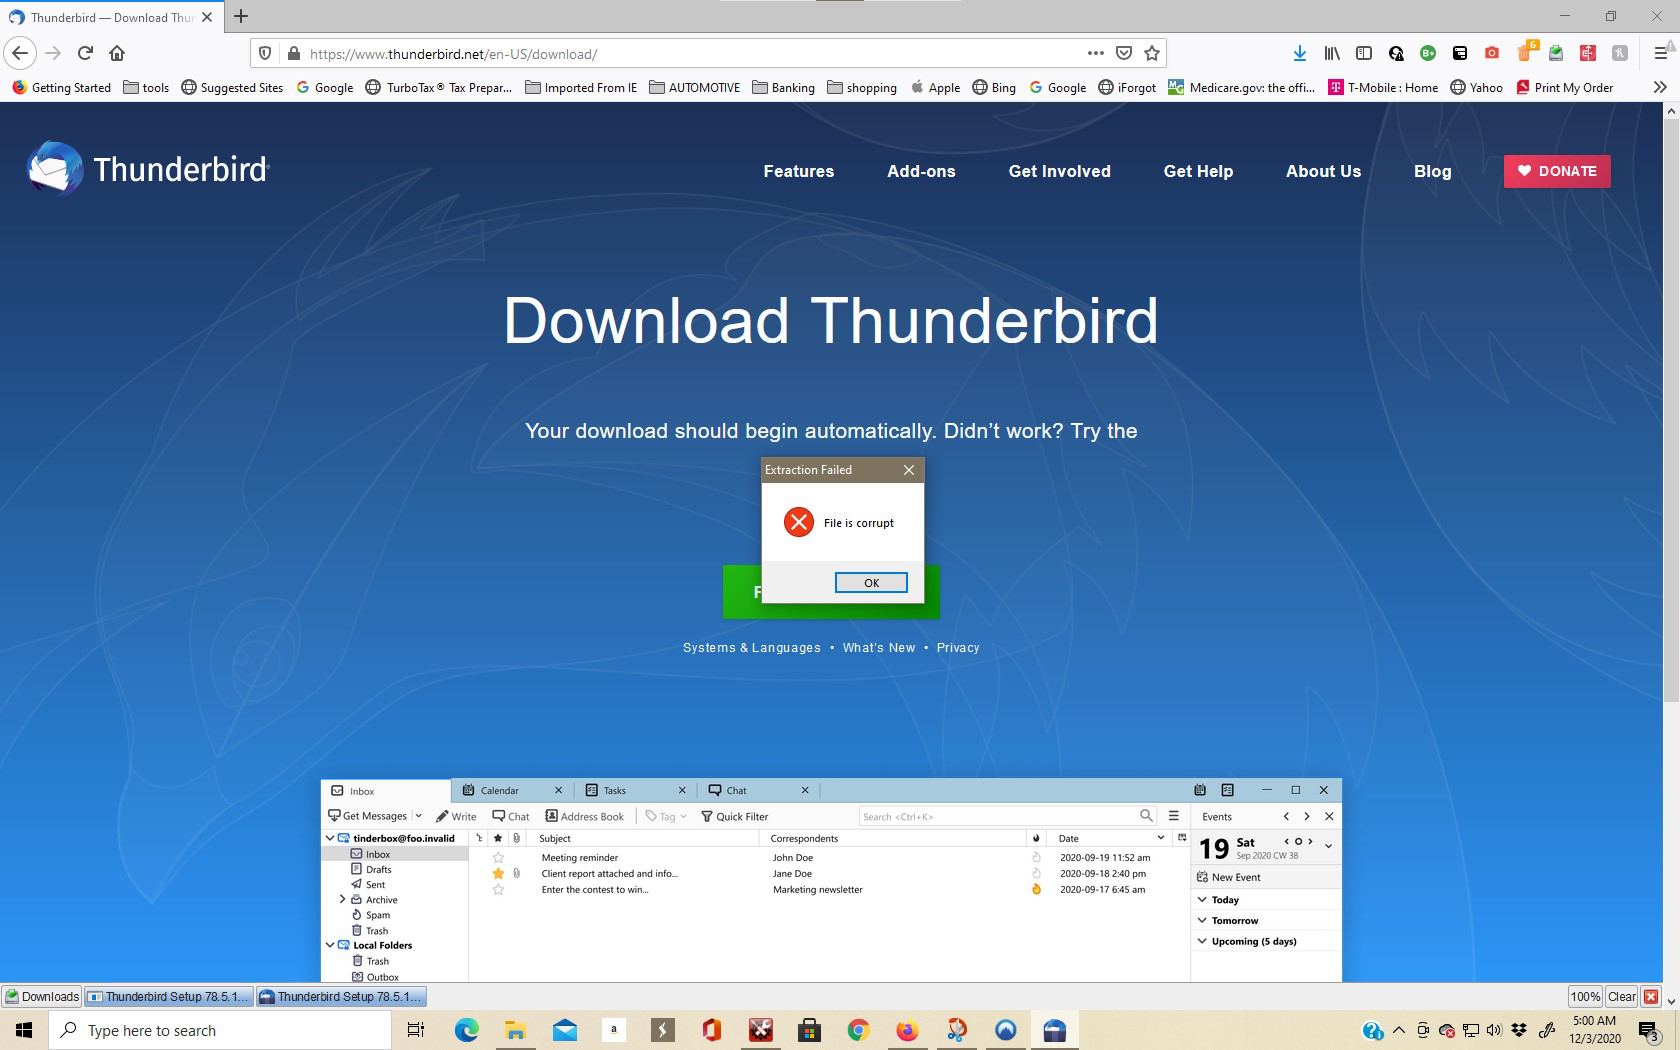Open the Features menu item
This screenshot has width=1680, height=1050.
click(798, 171)
